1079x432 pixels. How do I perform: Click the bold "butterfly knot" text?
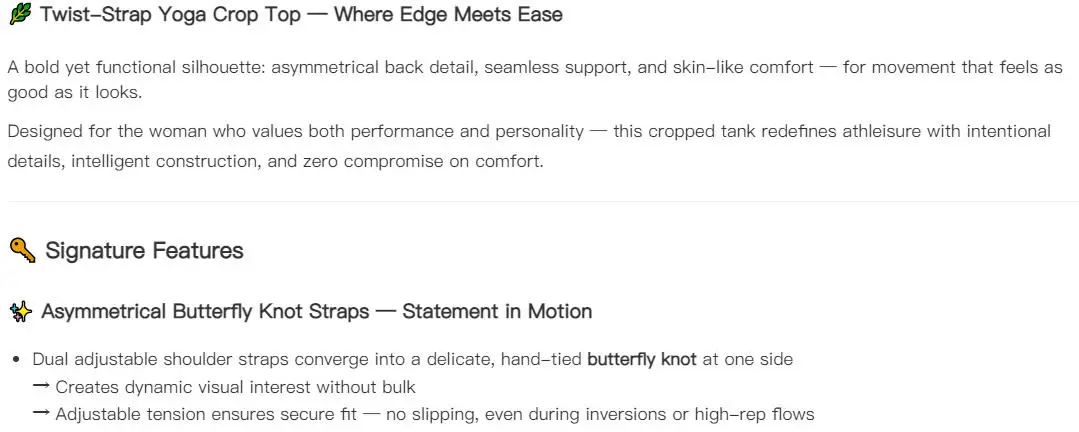[x=641, y=359]
